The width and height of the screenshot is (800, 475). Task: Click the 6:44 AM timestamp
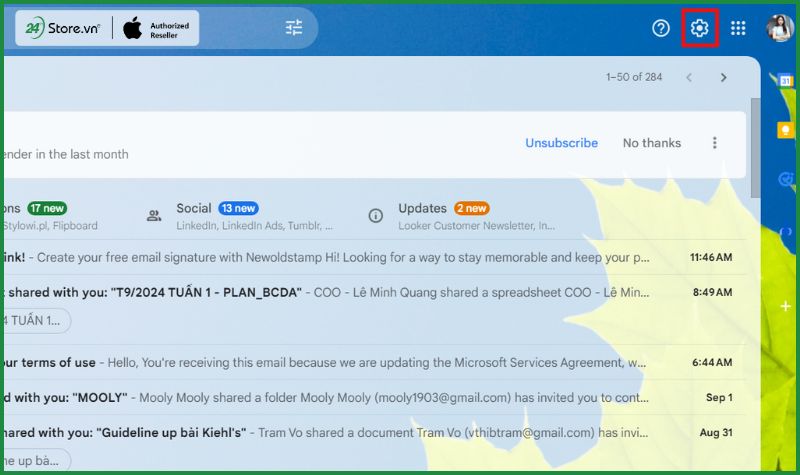coord(712,362)
